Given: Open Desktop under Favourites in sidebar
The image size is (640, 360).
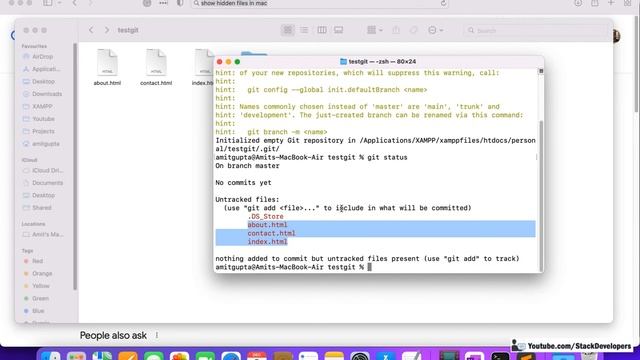Looking at the screenshot, I should click(x=43, y=82).
